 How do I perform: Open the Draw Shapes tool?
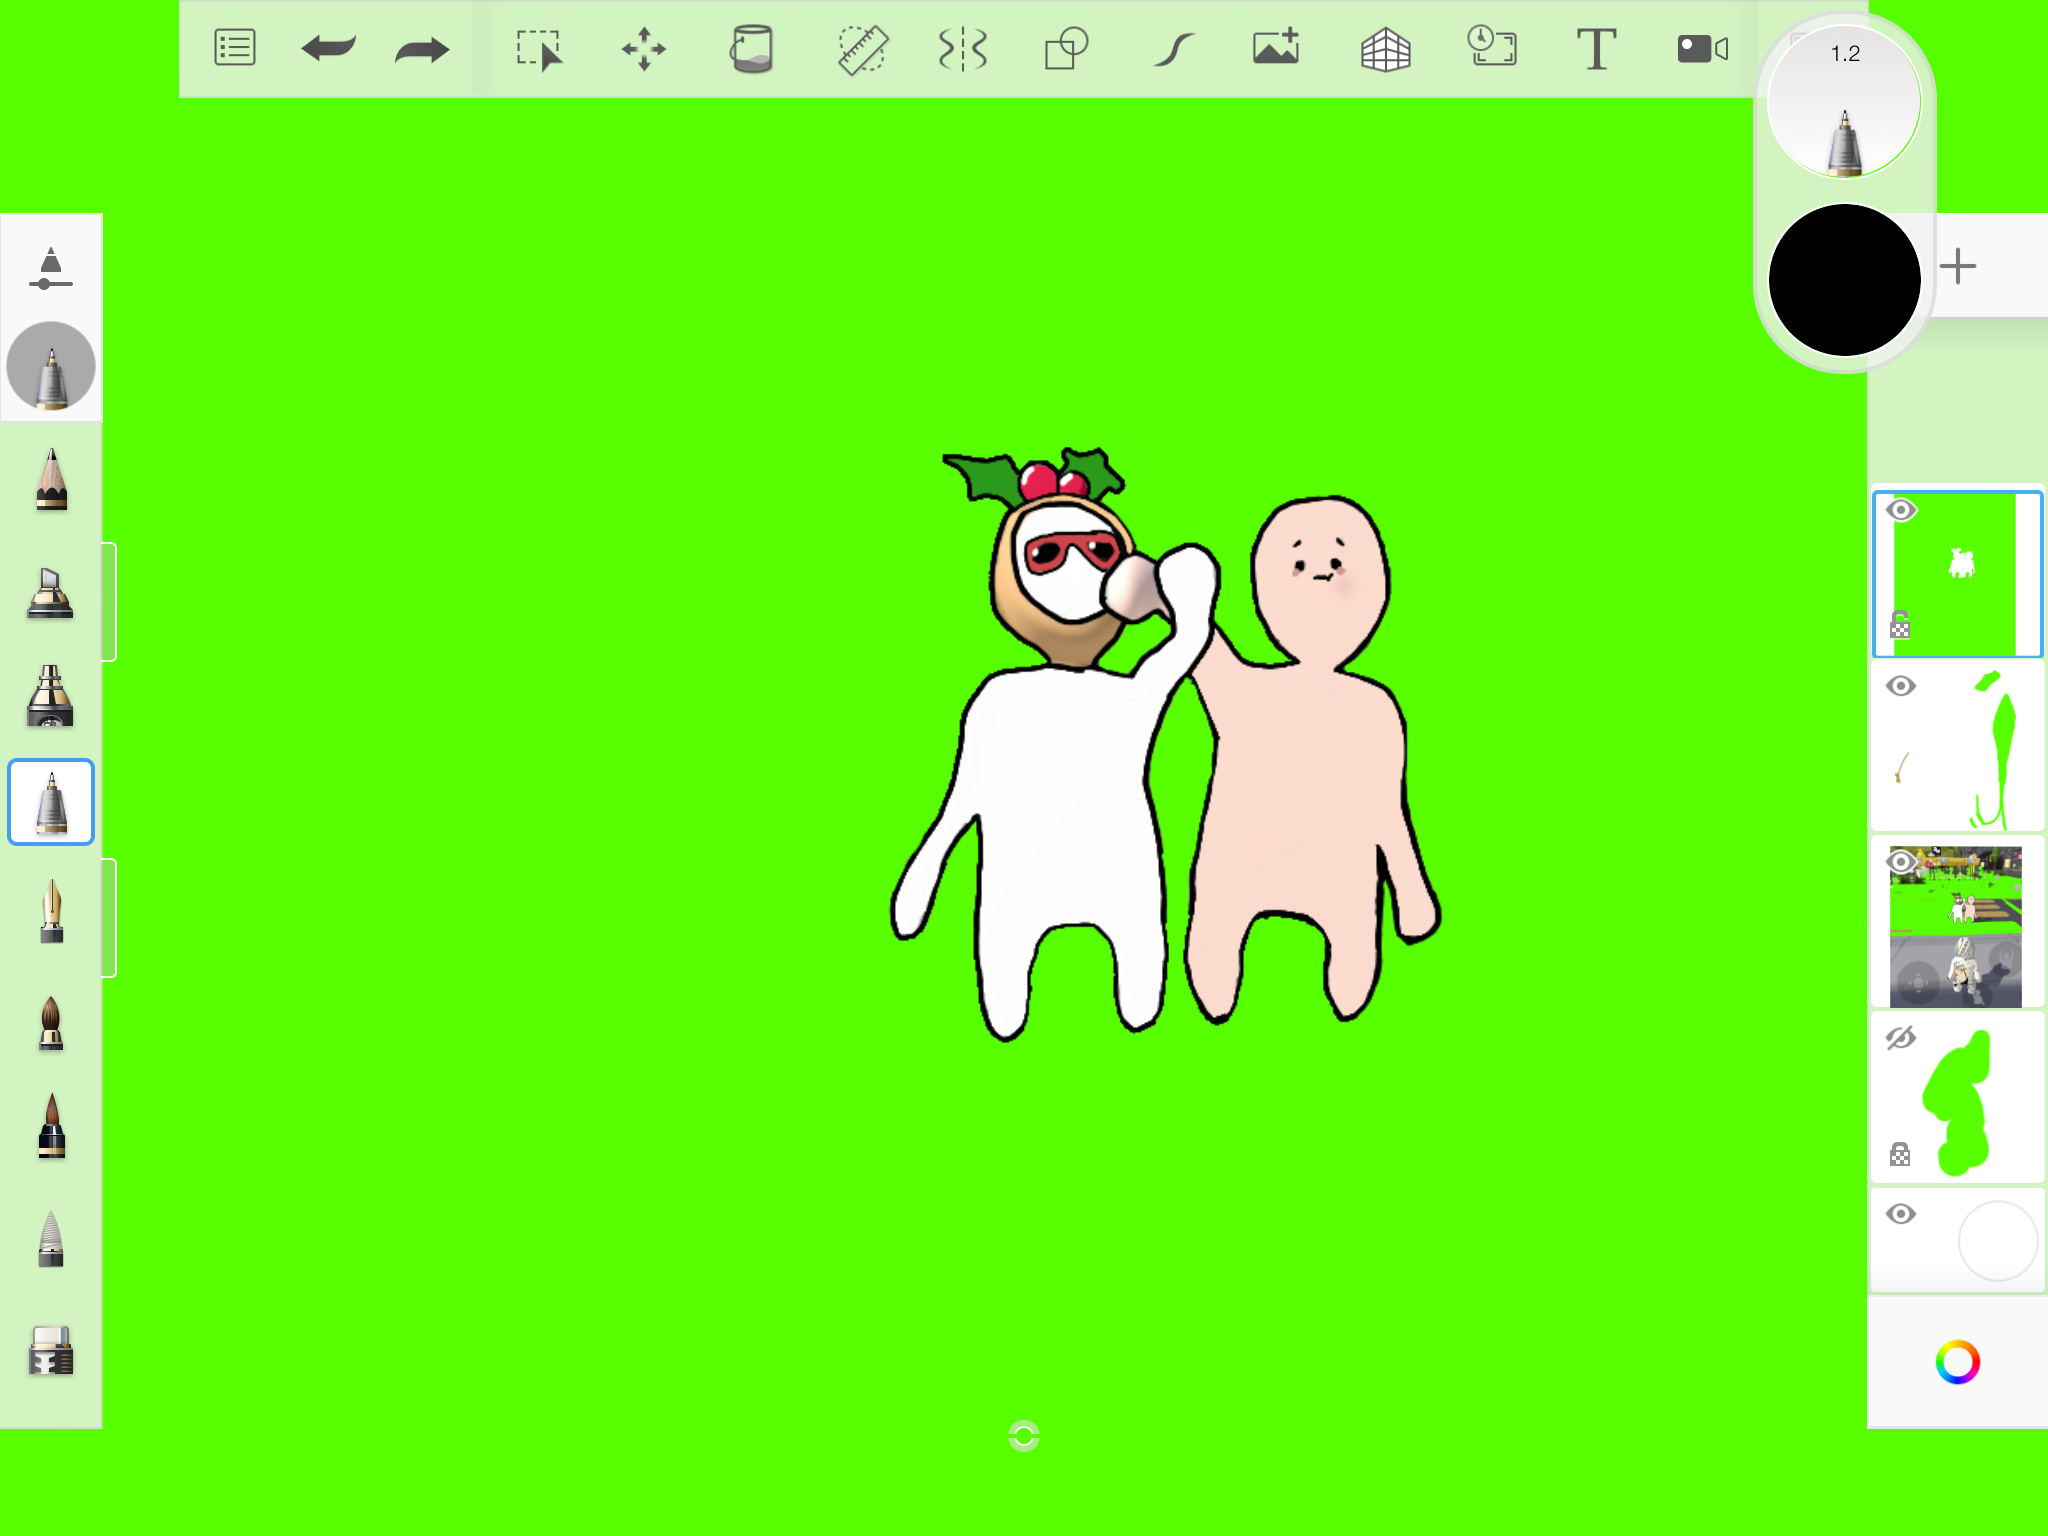click(1066, 48)
